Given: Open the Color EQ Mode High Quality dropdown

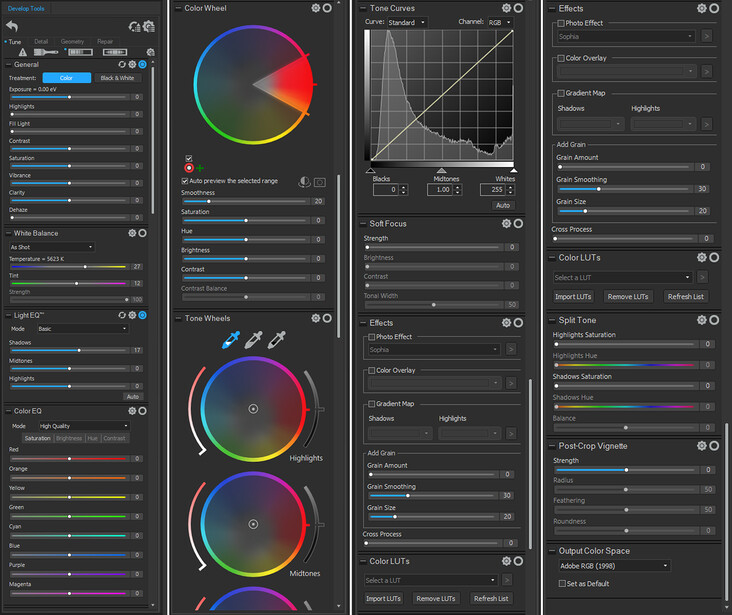Looking at the screenshot, I should [x=84, y=426].
